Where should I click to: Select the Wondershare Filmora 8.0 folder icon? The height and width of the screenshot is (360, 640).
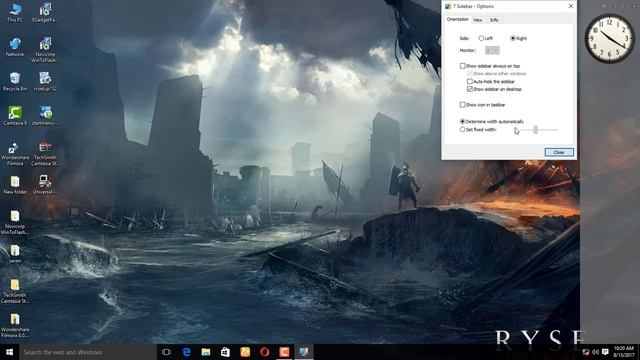click(x=15, y=326)
